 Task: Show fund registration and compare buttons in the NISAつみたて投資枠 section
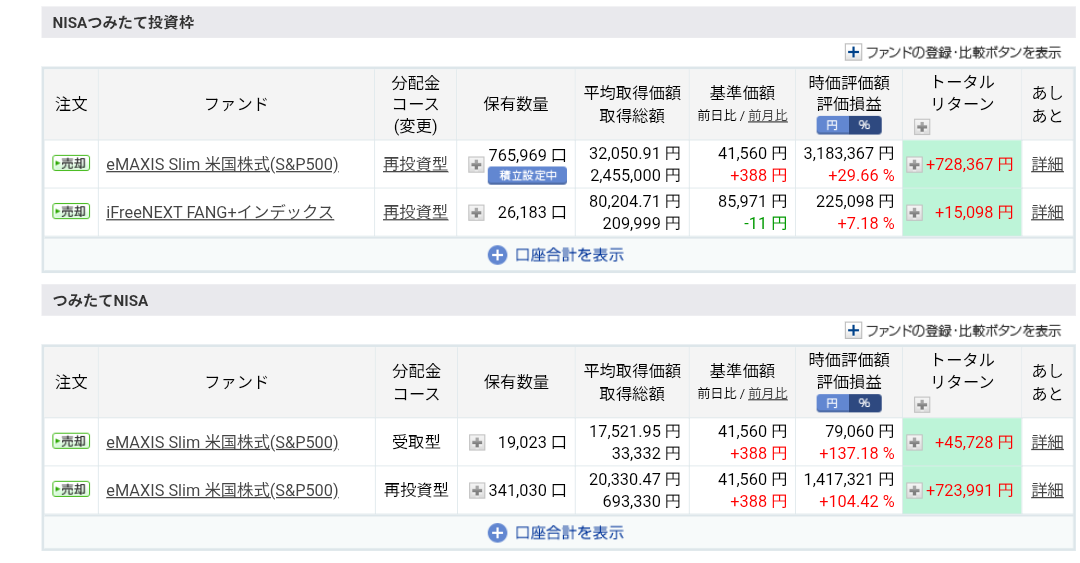(953, 52)
